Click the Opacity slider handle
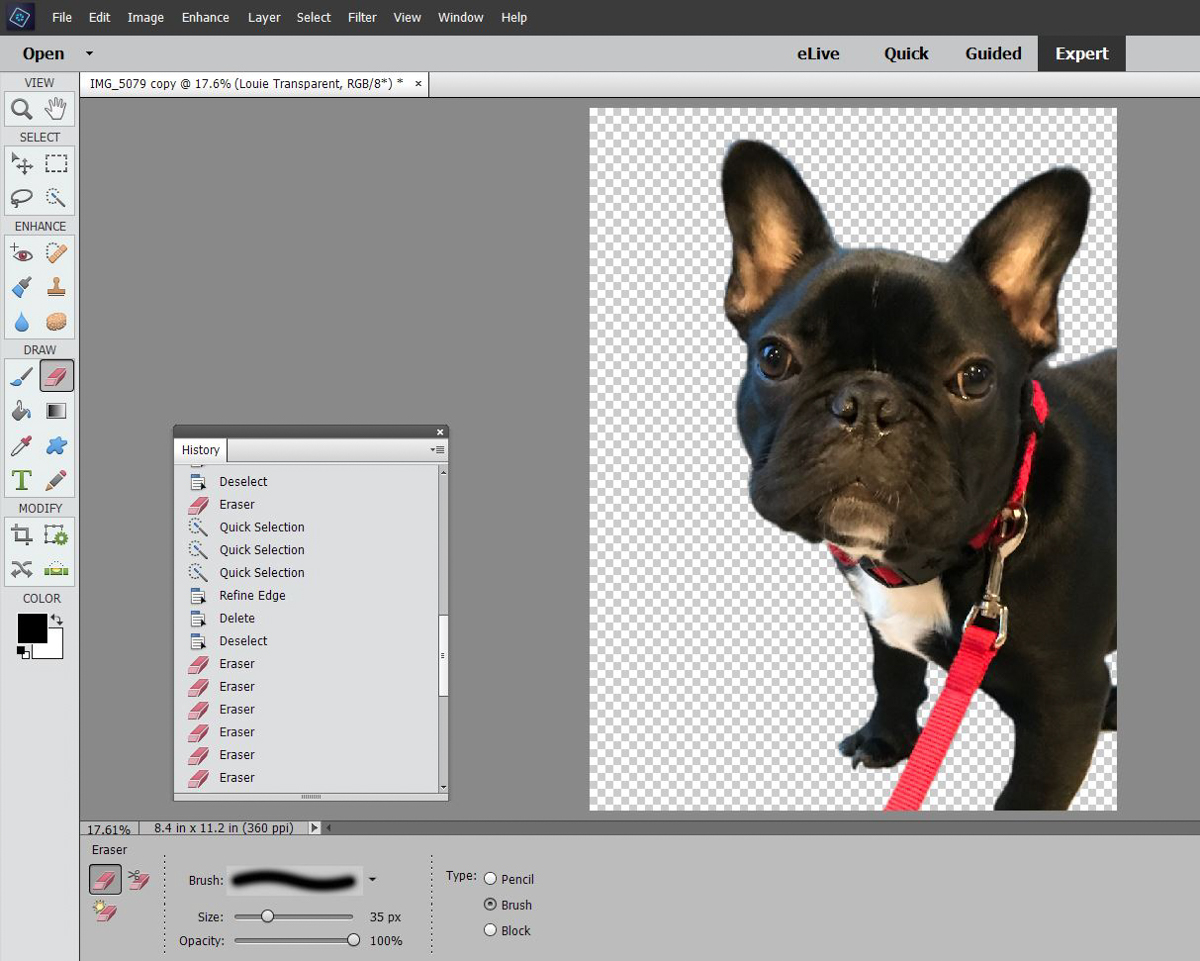 pos(353,941)
